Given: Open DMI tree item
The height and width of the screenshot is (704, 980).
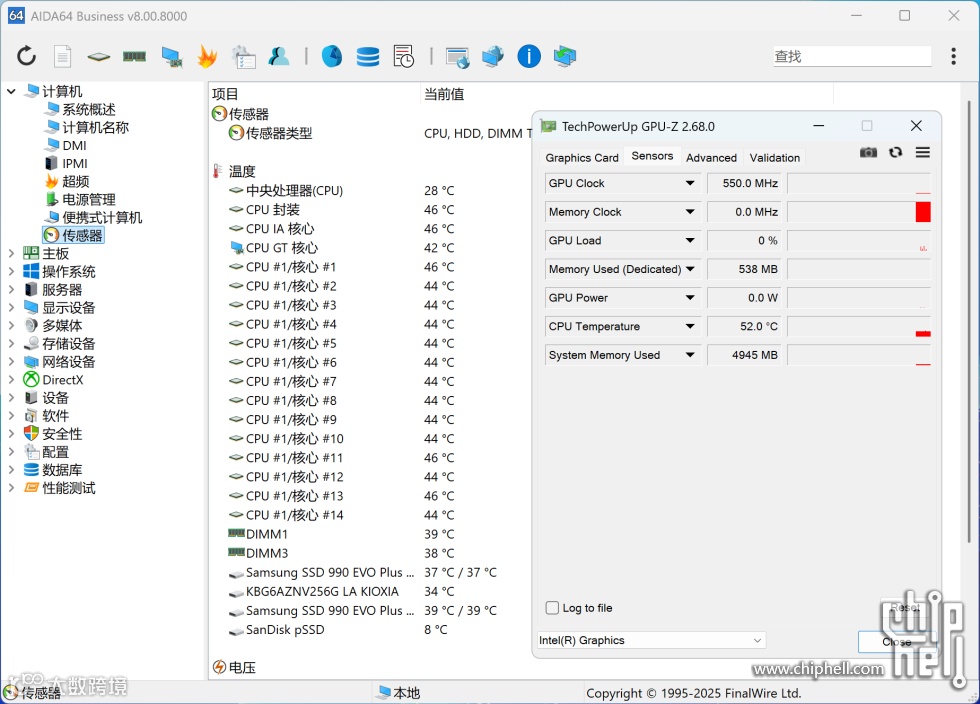Looking at the screenshot, I should [74, 146].
